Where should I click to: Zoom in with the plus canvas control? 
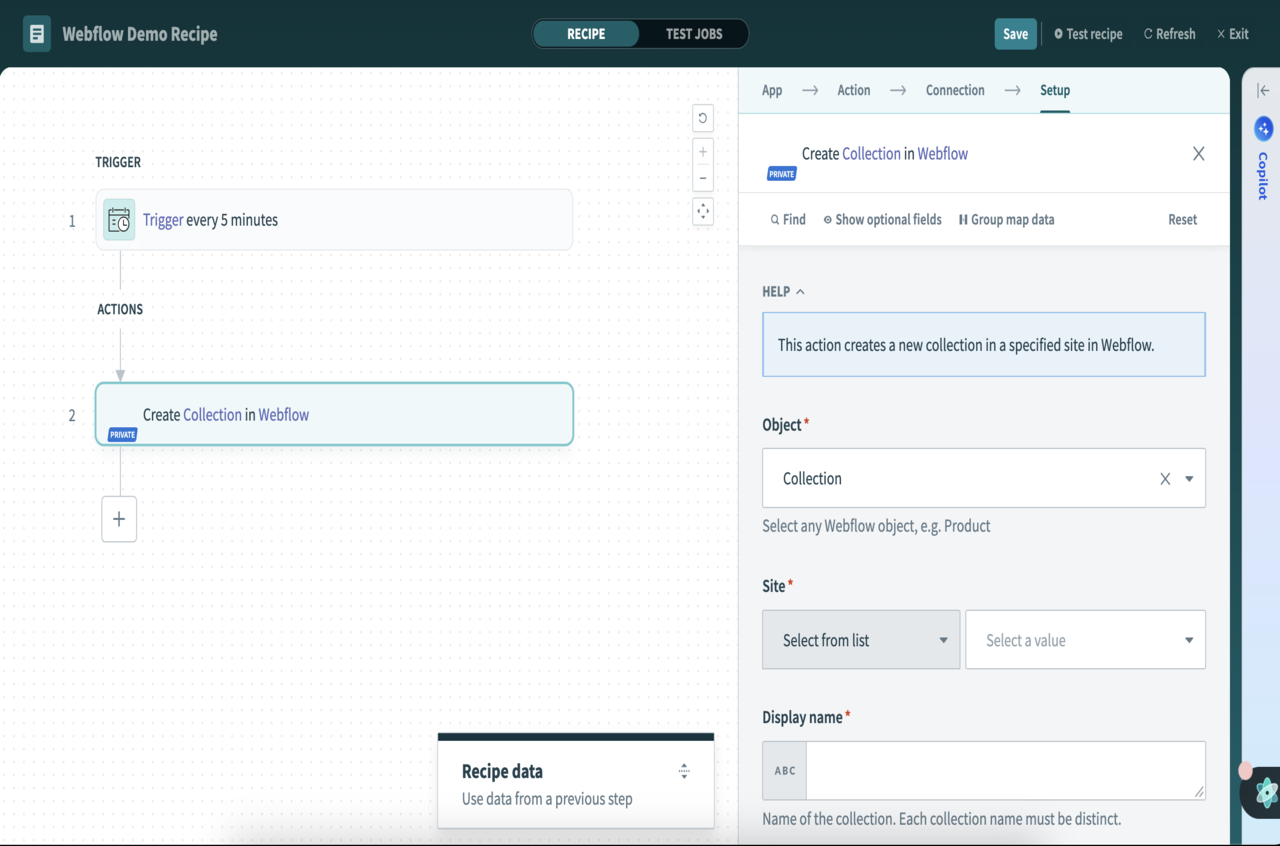point(703,152)
